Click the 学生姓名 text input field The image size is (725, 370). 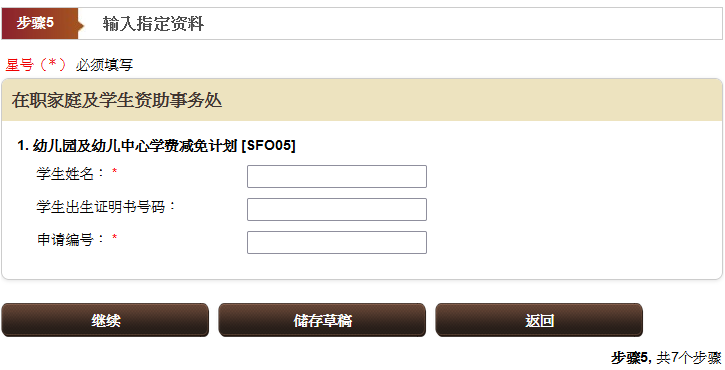337,176
